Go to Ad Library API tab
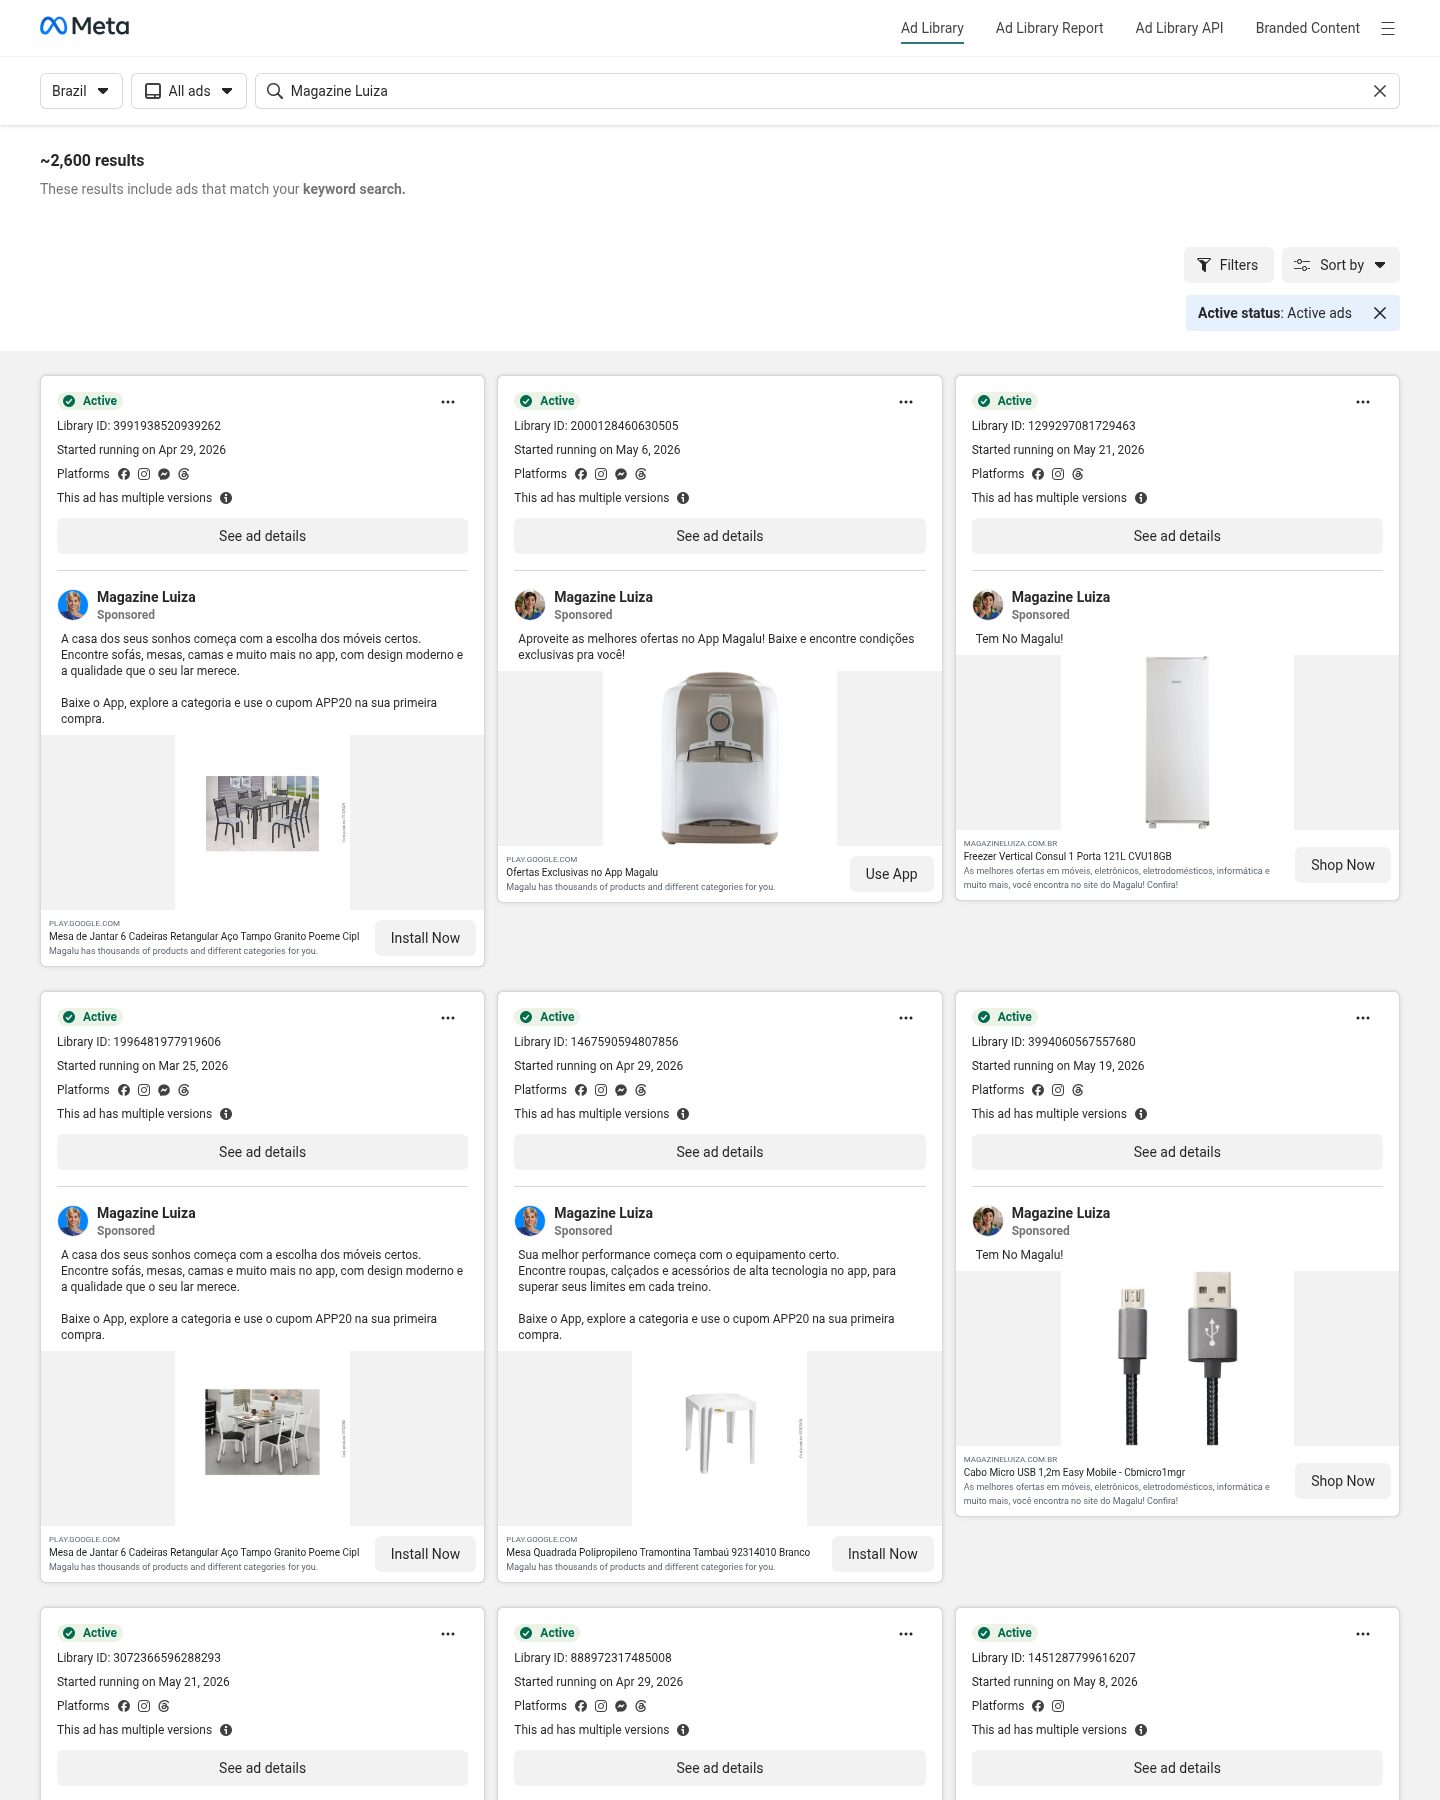The image size is (1440, 1800). tap(1179, 28)
